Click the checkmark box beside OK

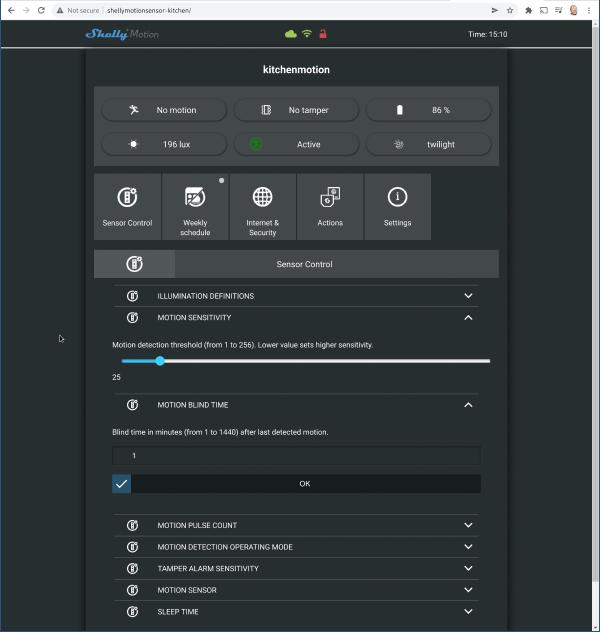pyautogui.click(x=121, y=484)
